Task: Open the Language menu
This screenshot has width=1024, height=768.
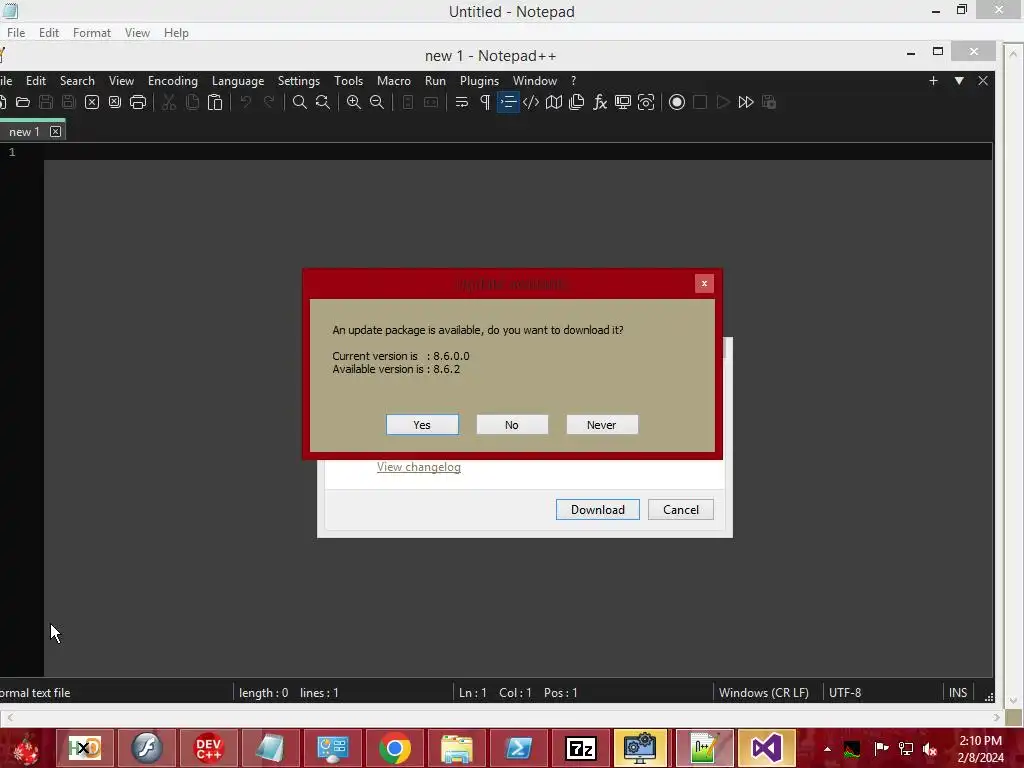Action: (238, 81)
